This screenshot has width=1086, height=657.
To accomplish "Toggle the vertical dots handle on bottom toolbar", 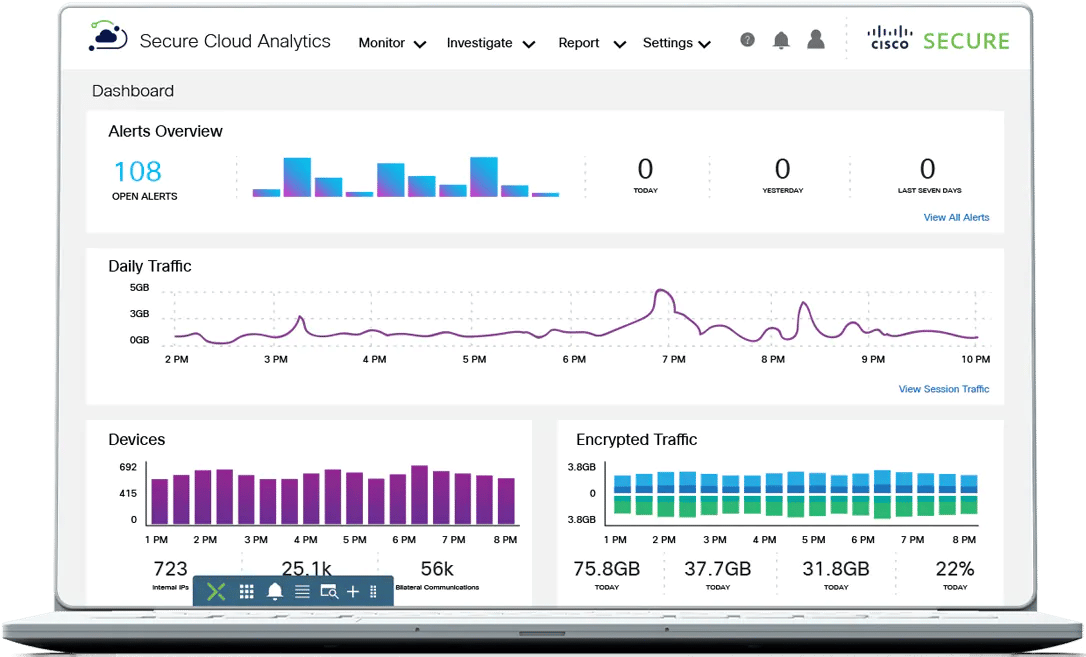I will [375, 591].
